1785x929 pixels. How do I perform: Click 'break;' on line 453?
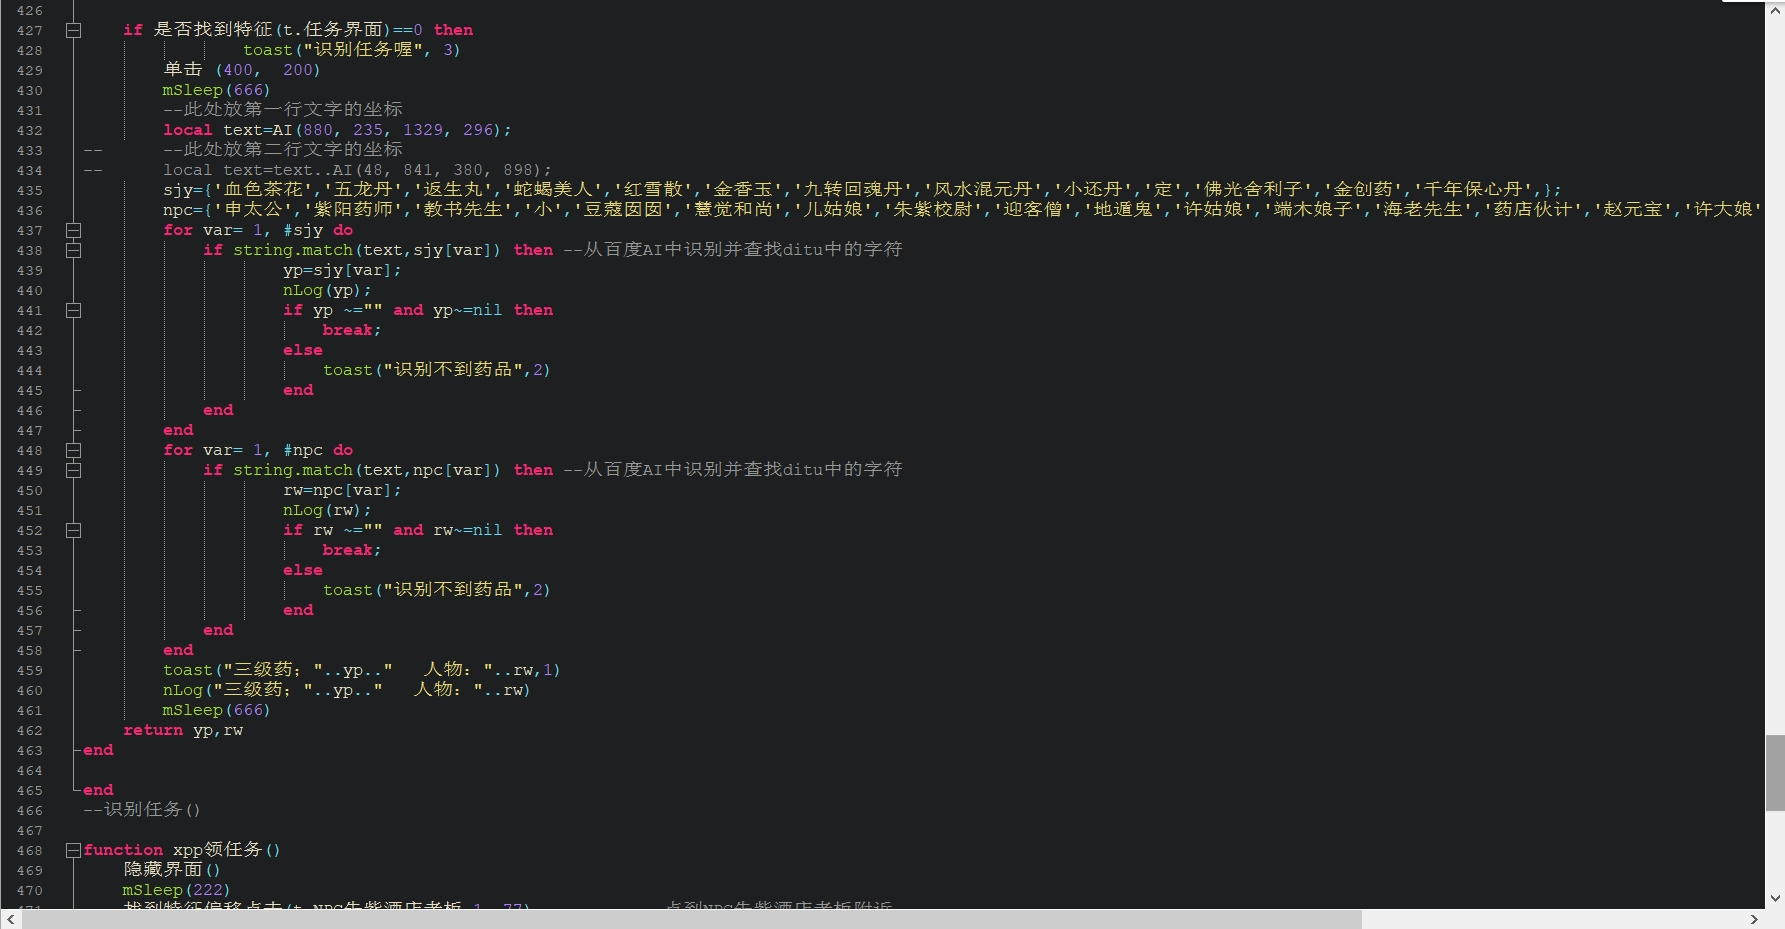[x=352, y=550]
